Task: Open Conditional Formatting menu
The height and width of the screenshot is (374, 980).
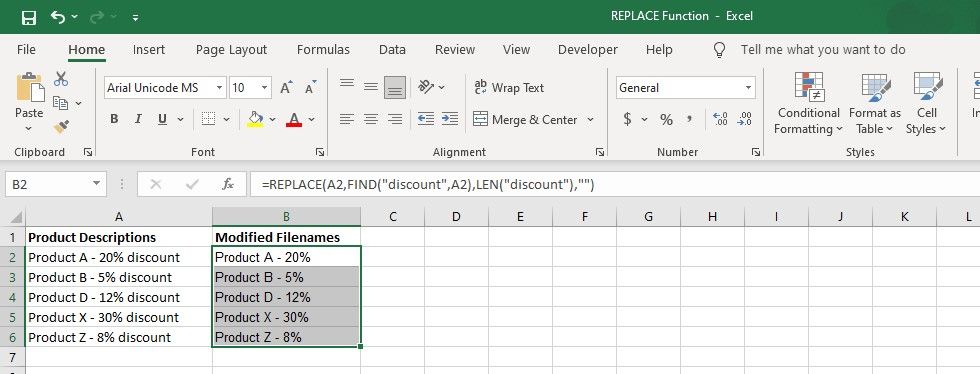Action: coord(808,103)
